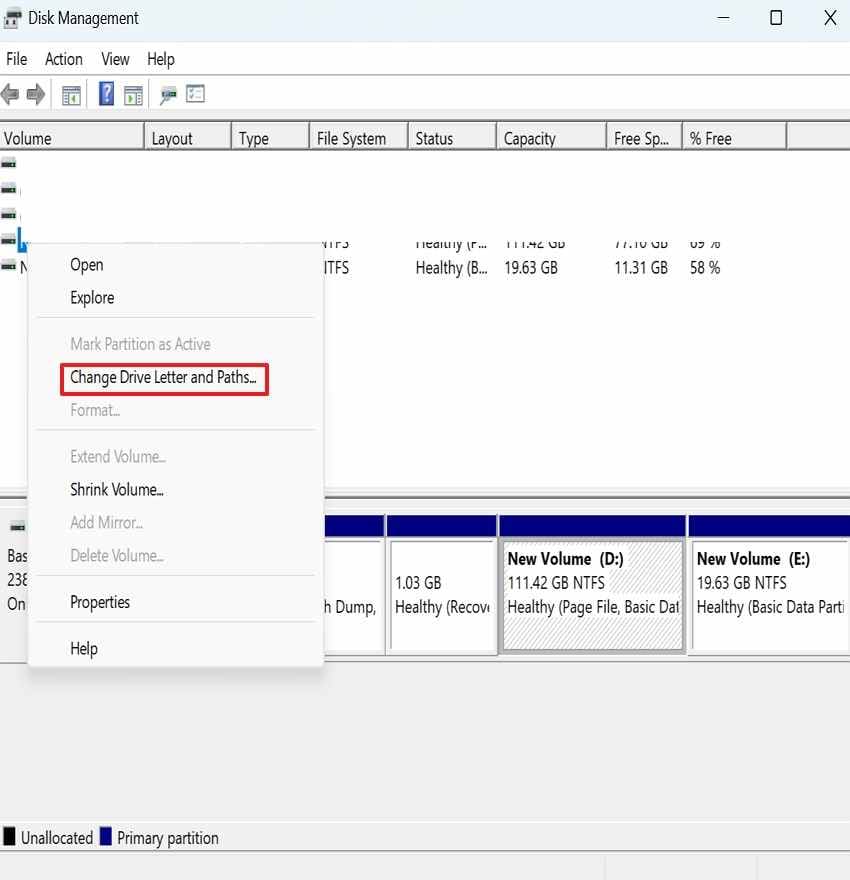Image resolution: width=850 pixels, height=880 pixels.
Task: Click the blue header bar above D: partition
Action: point(592,526)
